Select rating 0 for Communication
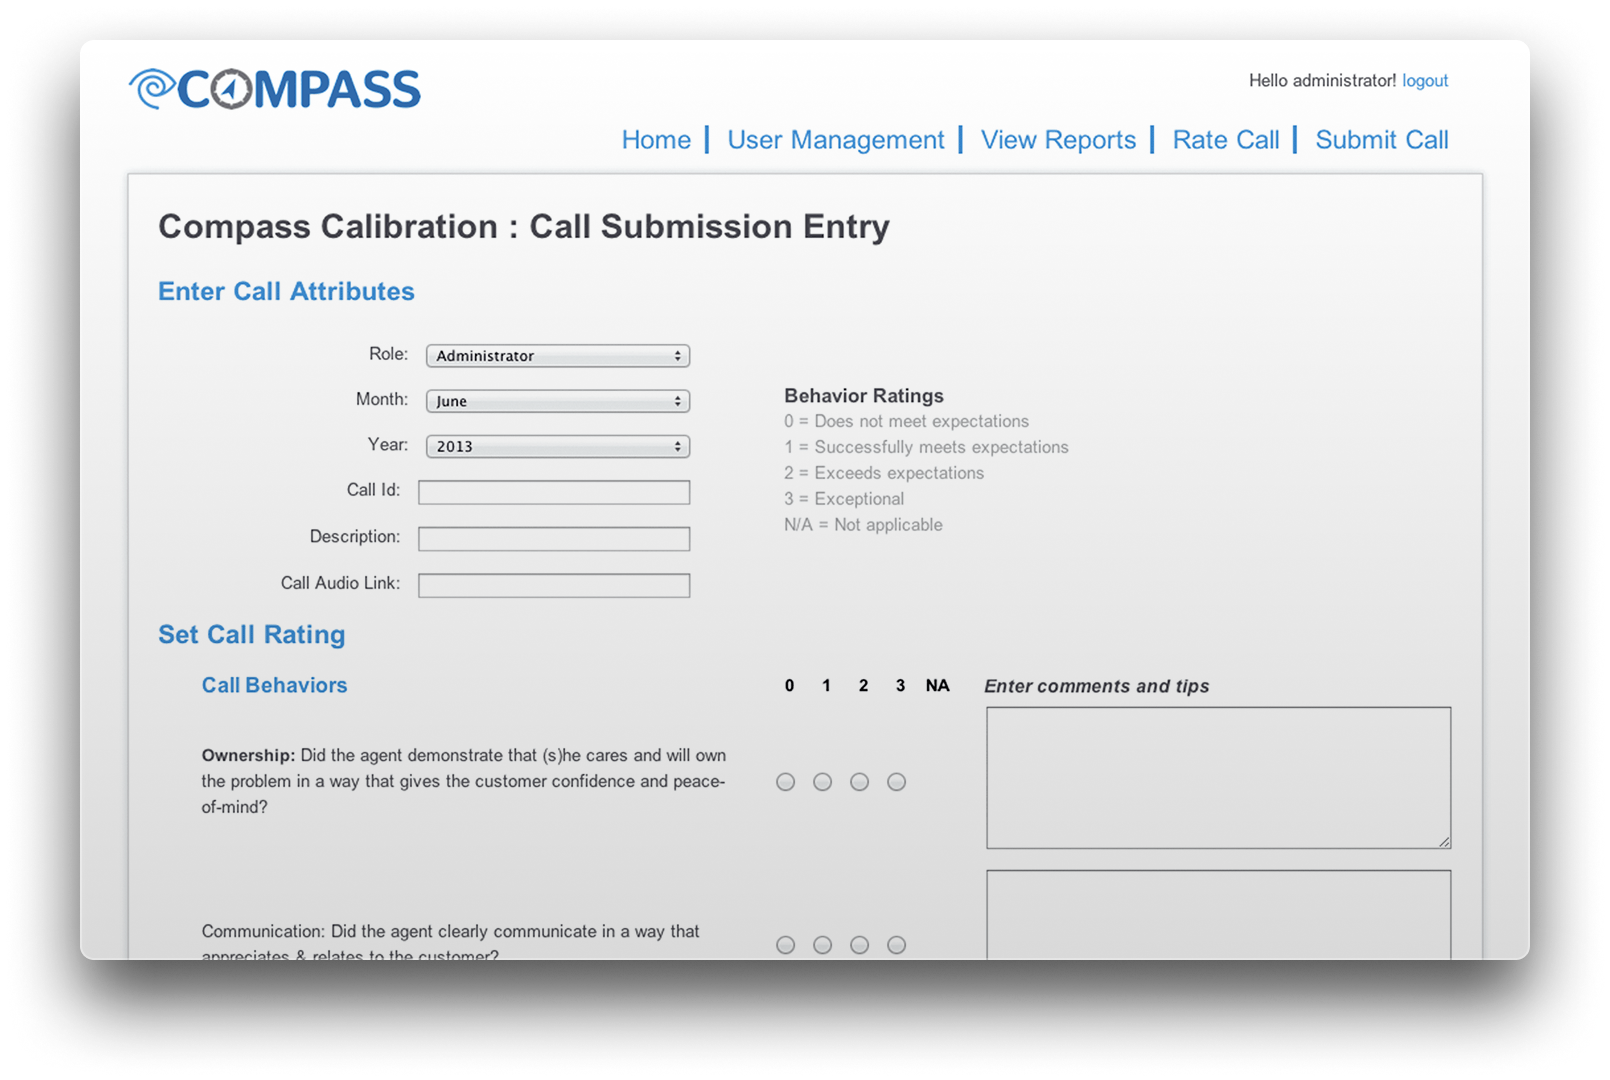Screen dimensions: 1610x1080 [x=786, y=945]
